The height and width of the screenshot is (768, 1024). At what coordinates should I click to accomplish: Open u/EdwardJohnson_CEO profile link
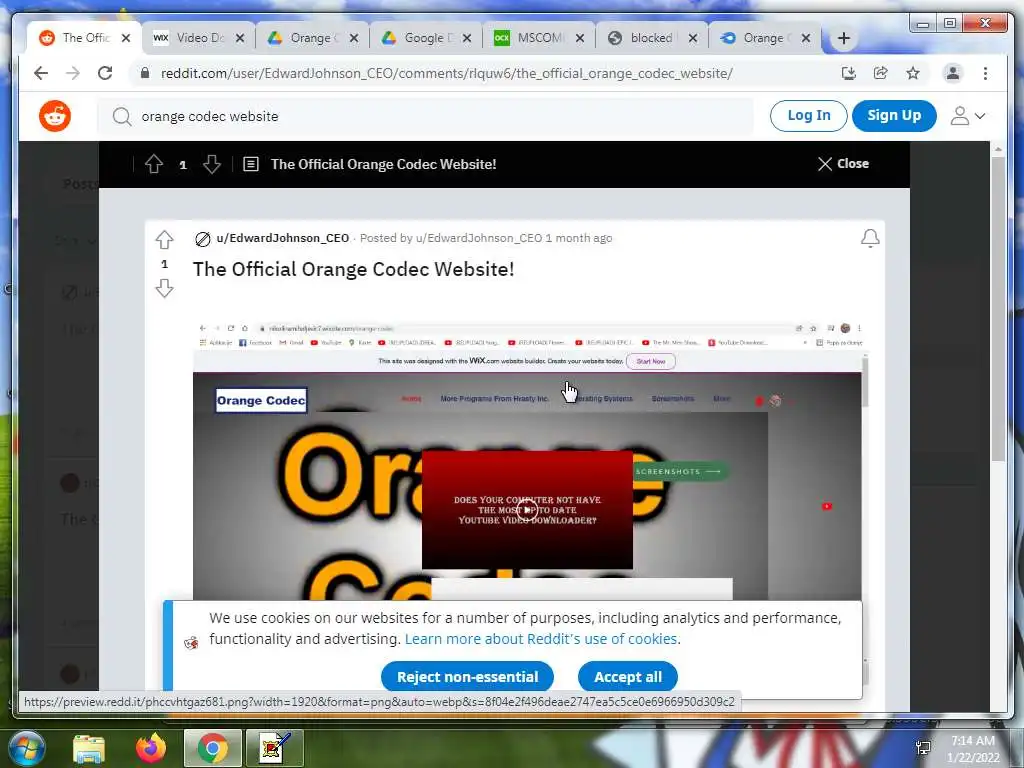[283, 238]
